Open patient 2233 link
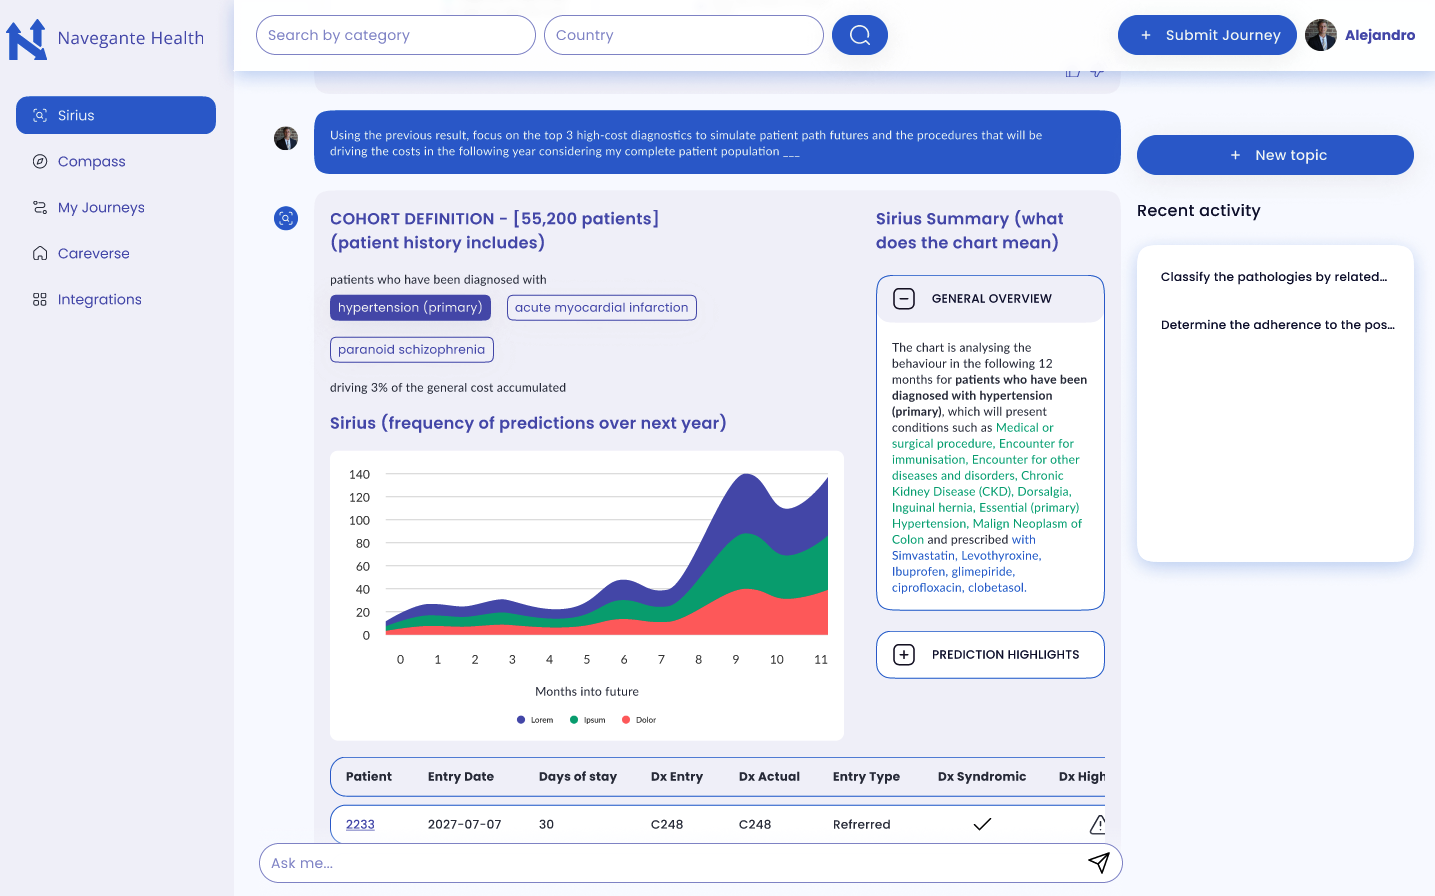 point(360,824)
